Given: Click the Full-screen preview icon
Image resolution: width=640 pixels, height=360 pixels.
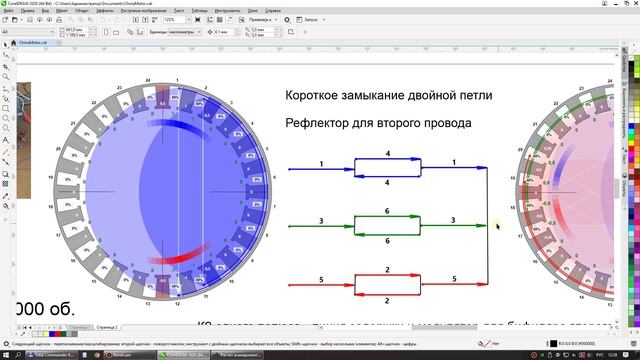Looking at the screenshot, I should coord(198,20).
